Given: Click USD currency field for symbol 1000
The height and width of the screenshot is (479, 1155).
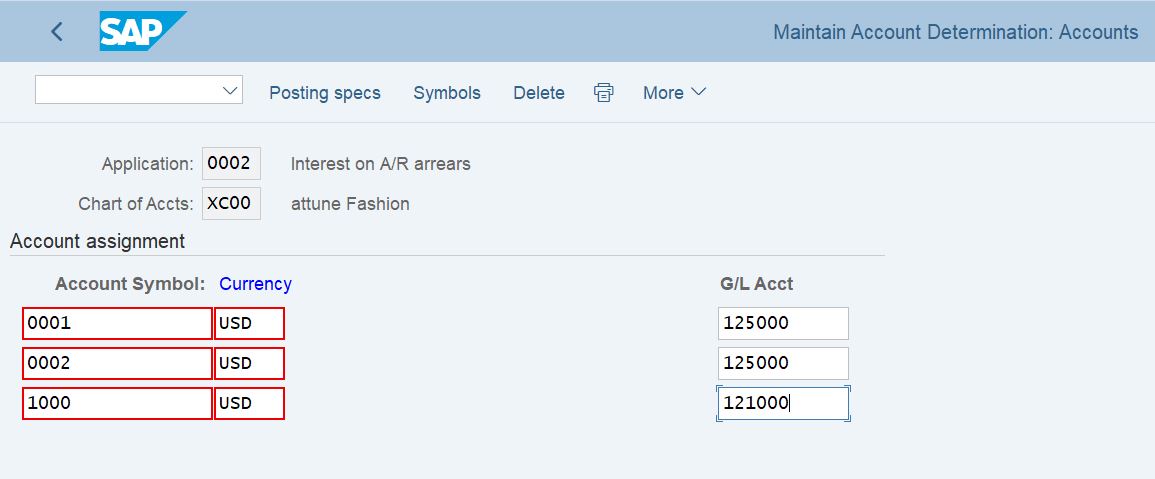Looking at the screenshot, I should click(249, 404).
